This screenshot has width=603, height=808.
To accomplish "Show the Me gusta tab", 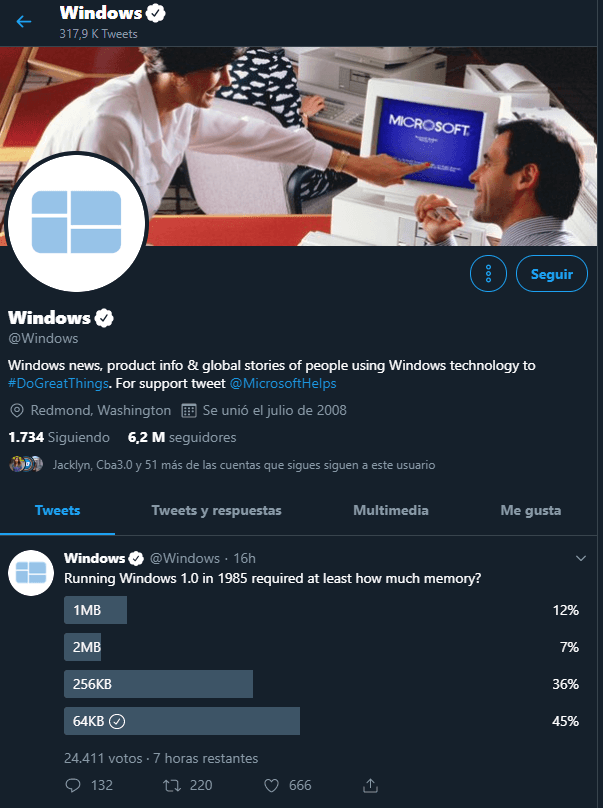I will point(530,510).
